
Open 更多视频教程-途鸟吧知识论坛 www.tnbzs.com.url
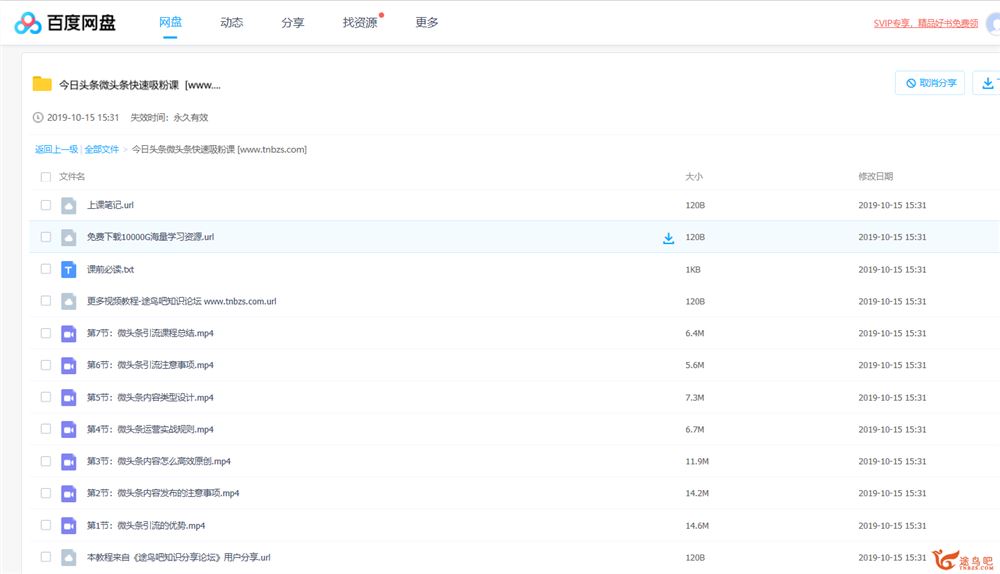[182, 301]
